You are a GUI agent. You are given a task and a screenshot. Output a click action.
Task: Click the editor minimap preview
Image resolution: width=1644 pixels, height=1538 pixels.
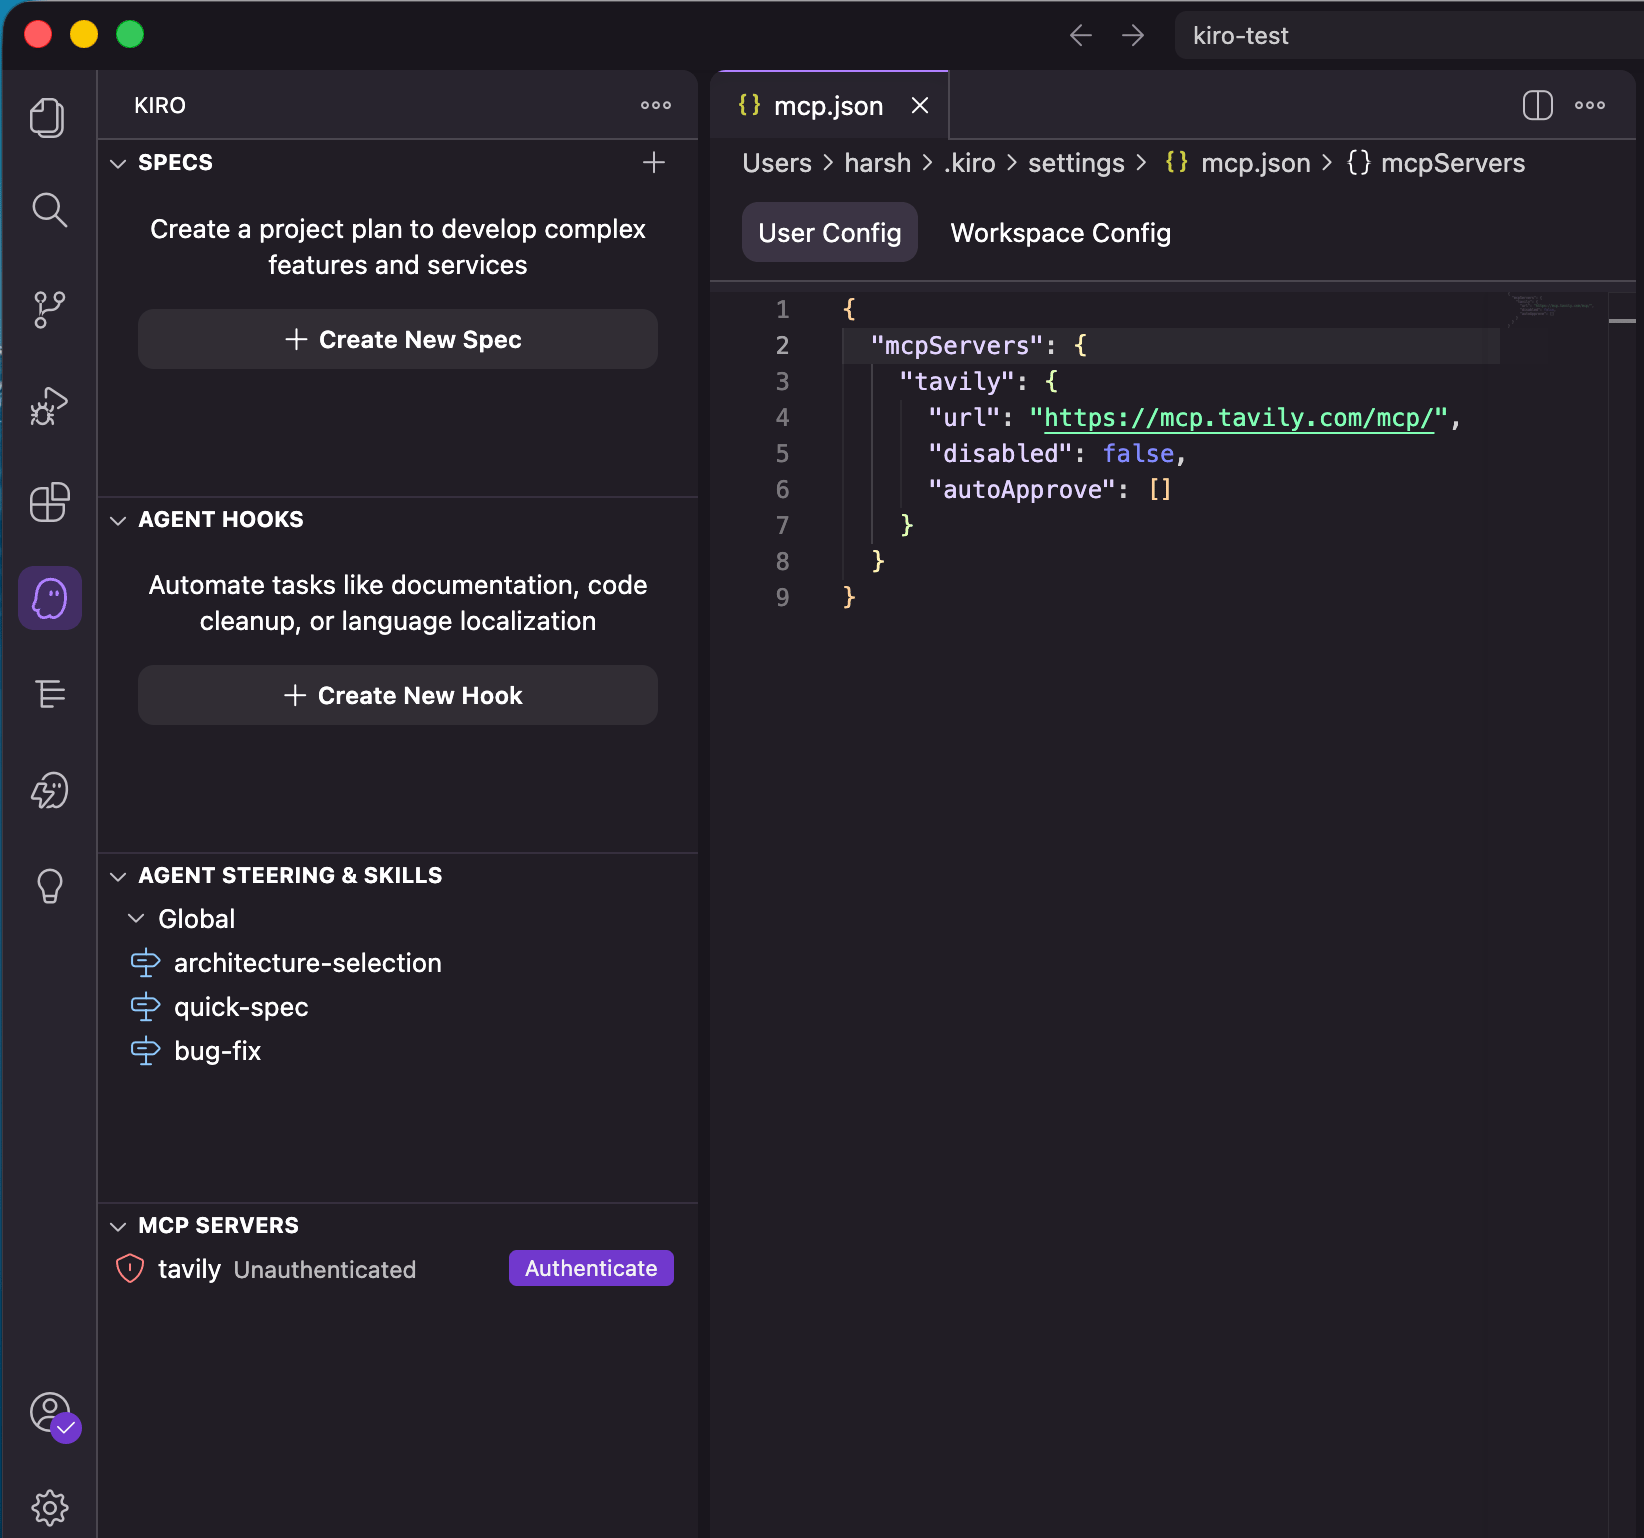[x=1553, y=308]
